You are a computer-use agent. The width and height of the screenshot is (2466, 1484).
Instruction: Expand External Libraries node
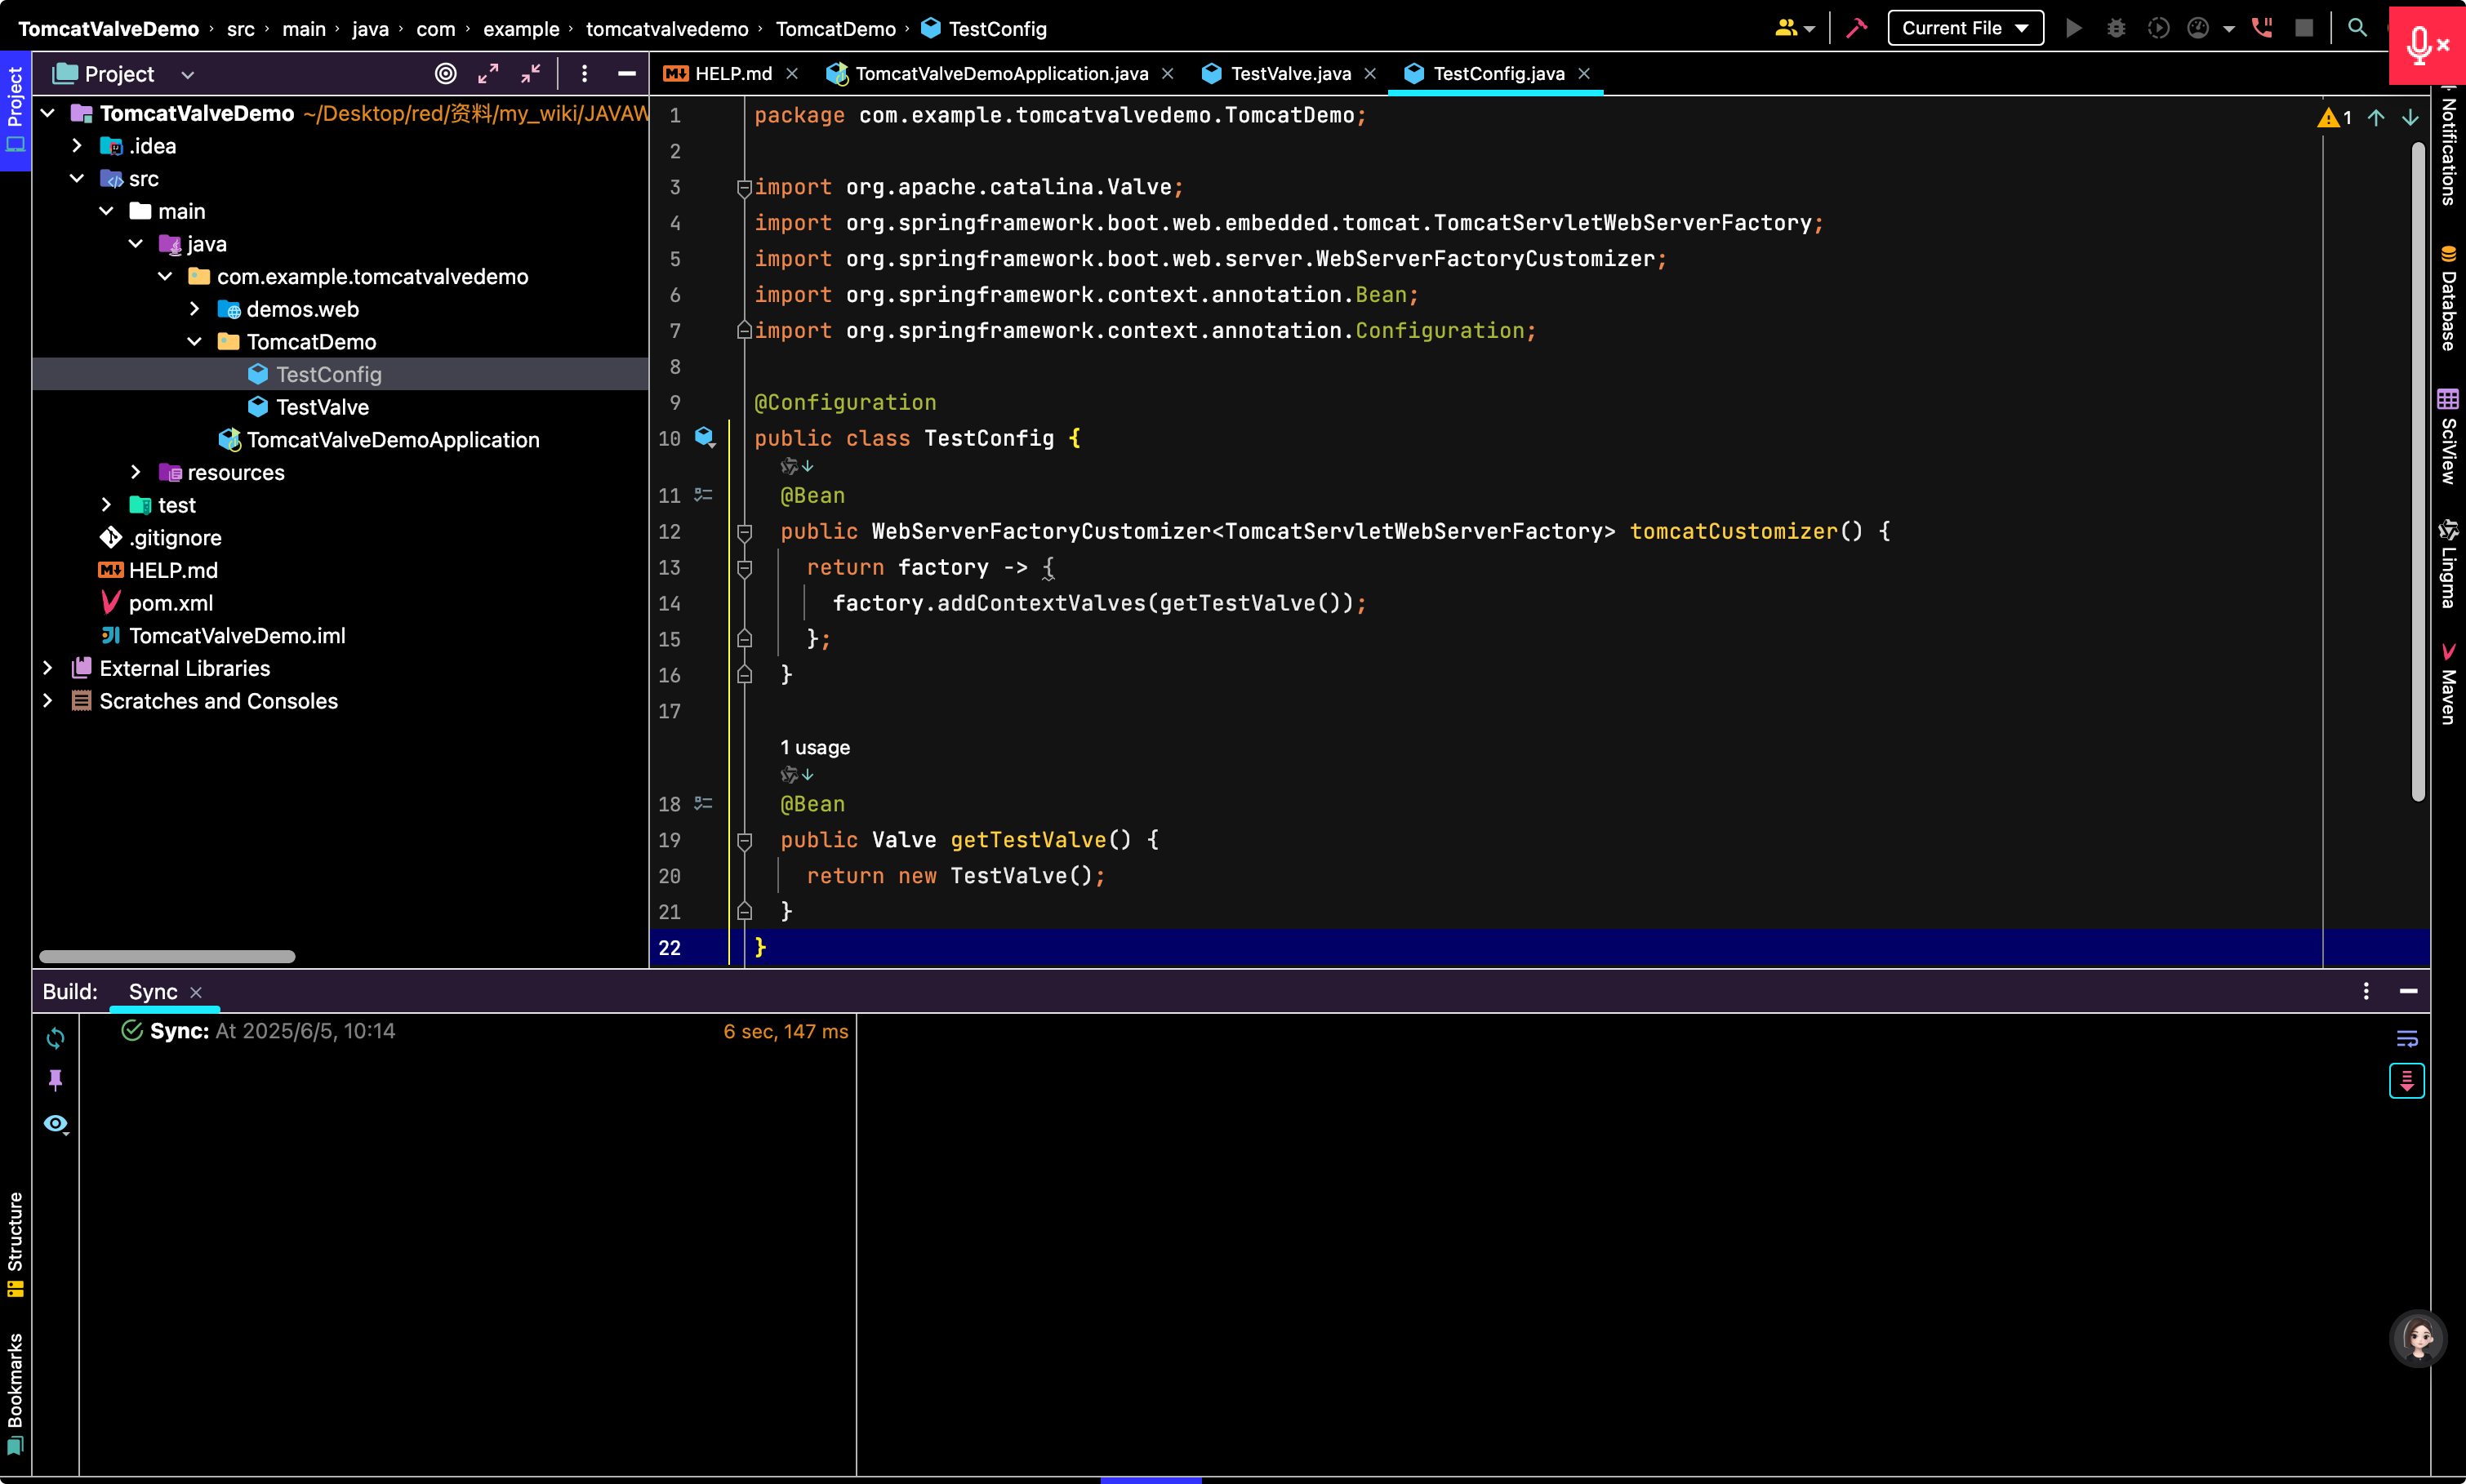(47, 668)
